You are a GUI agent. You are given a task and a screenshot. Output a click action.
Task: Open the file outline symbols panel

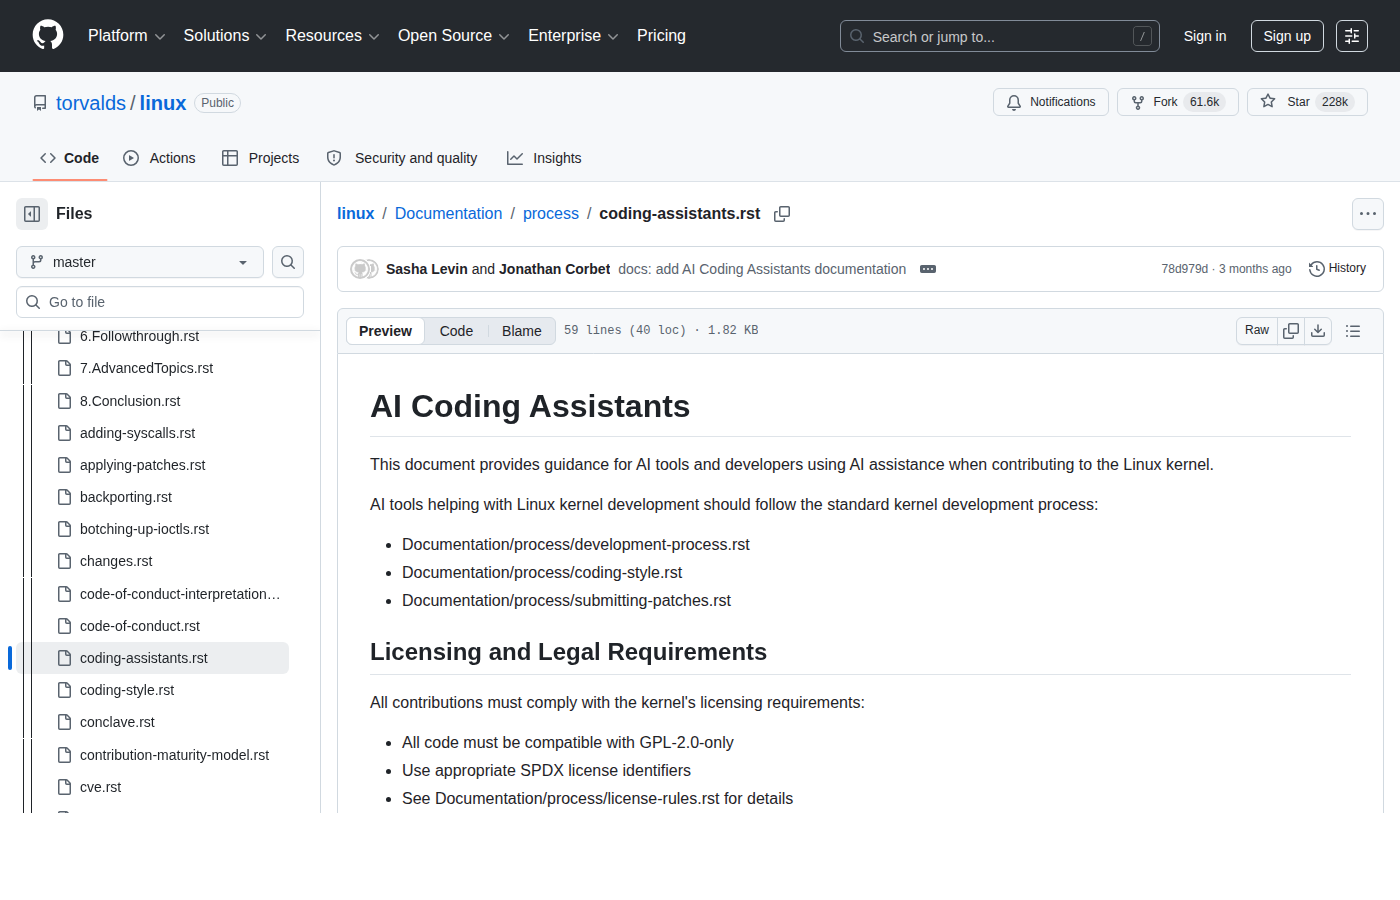pos(1353,331)
